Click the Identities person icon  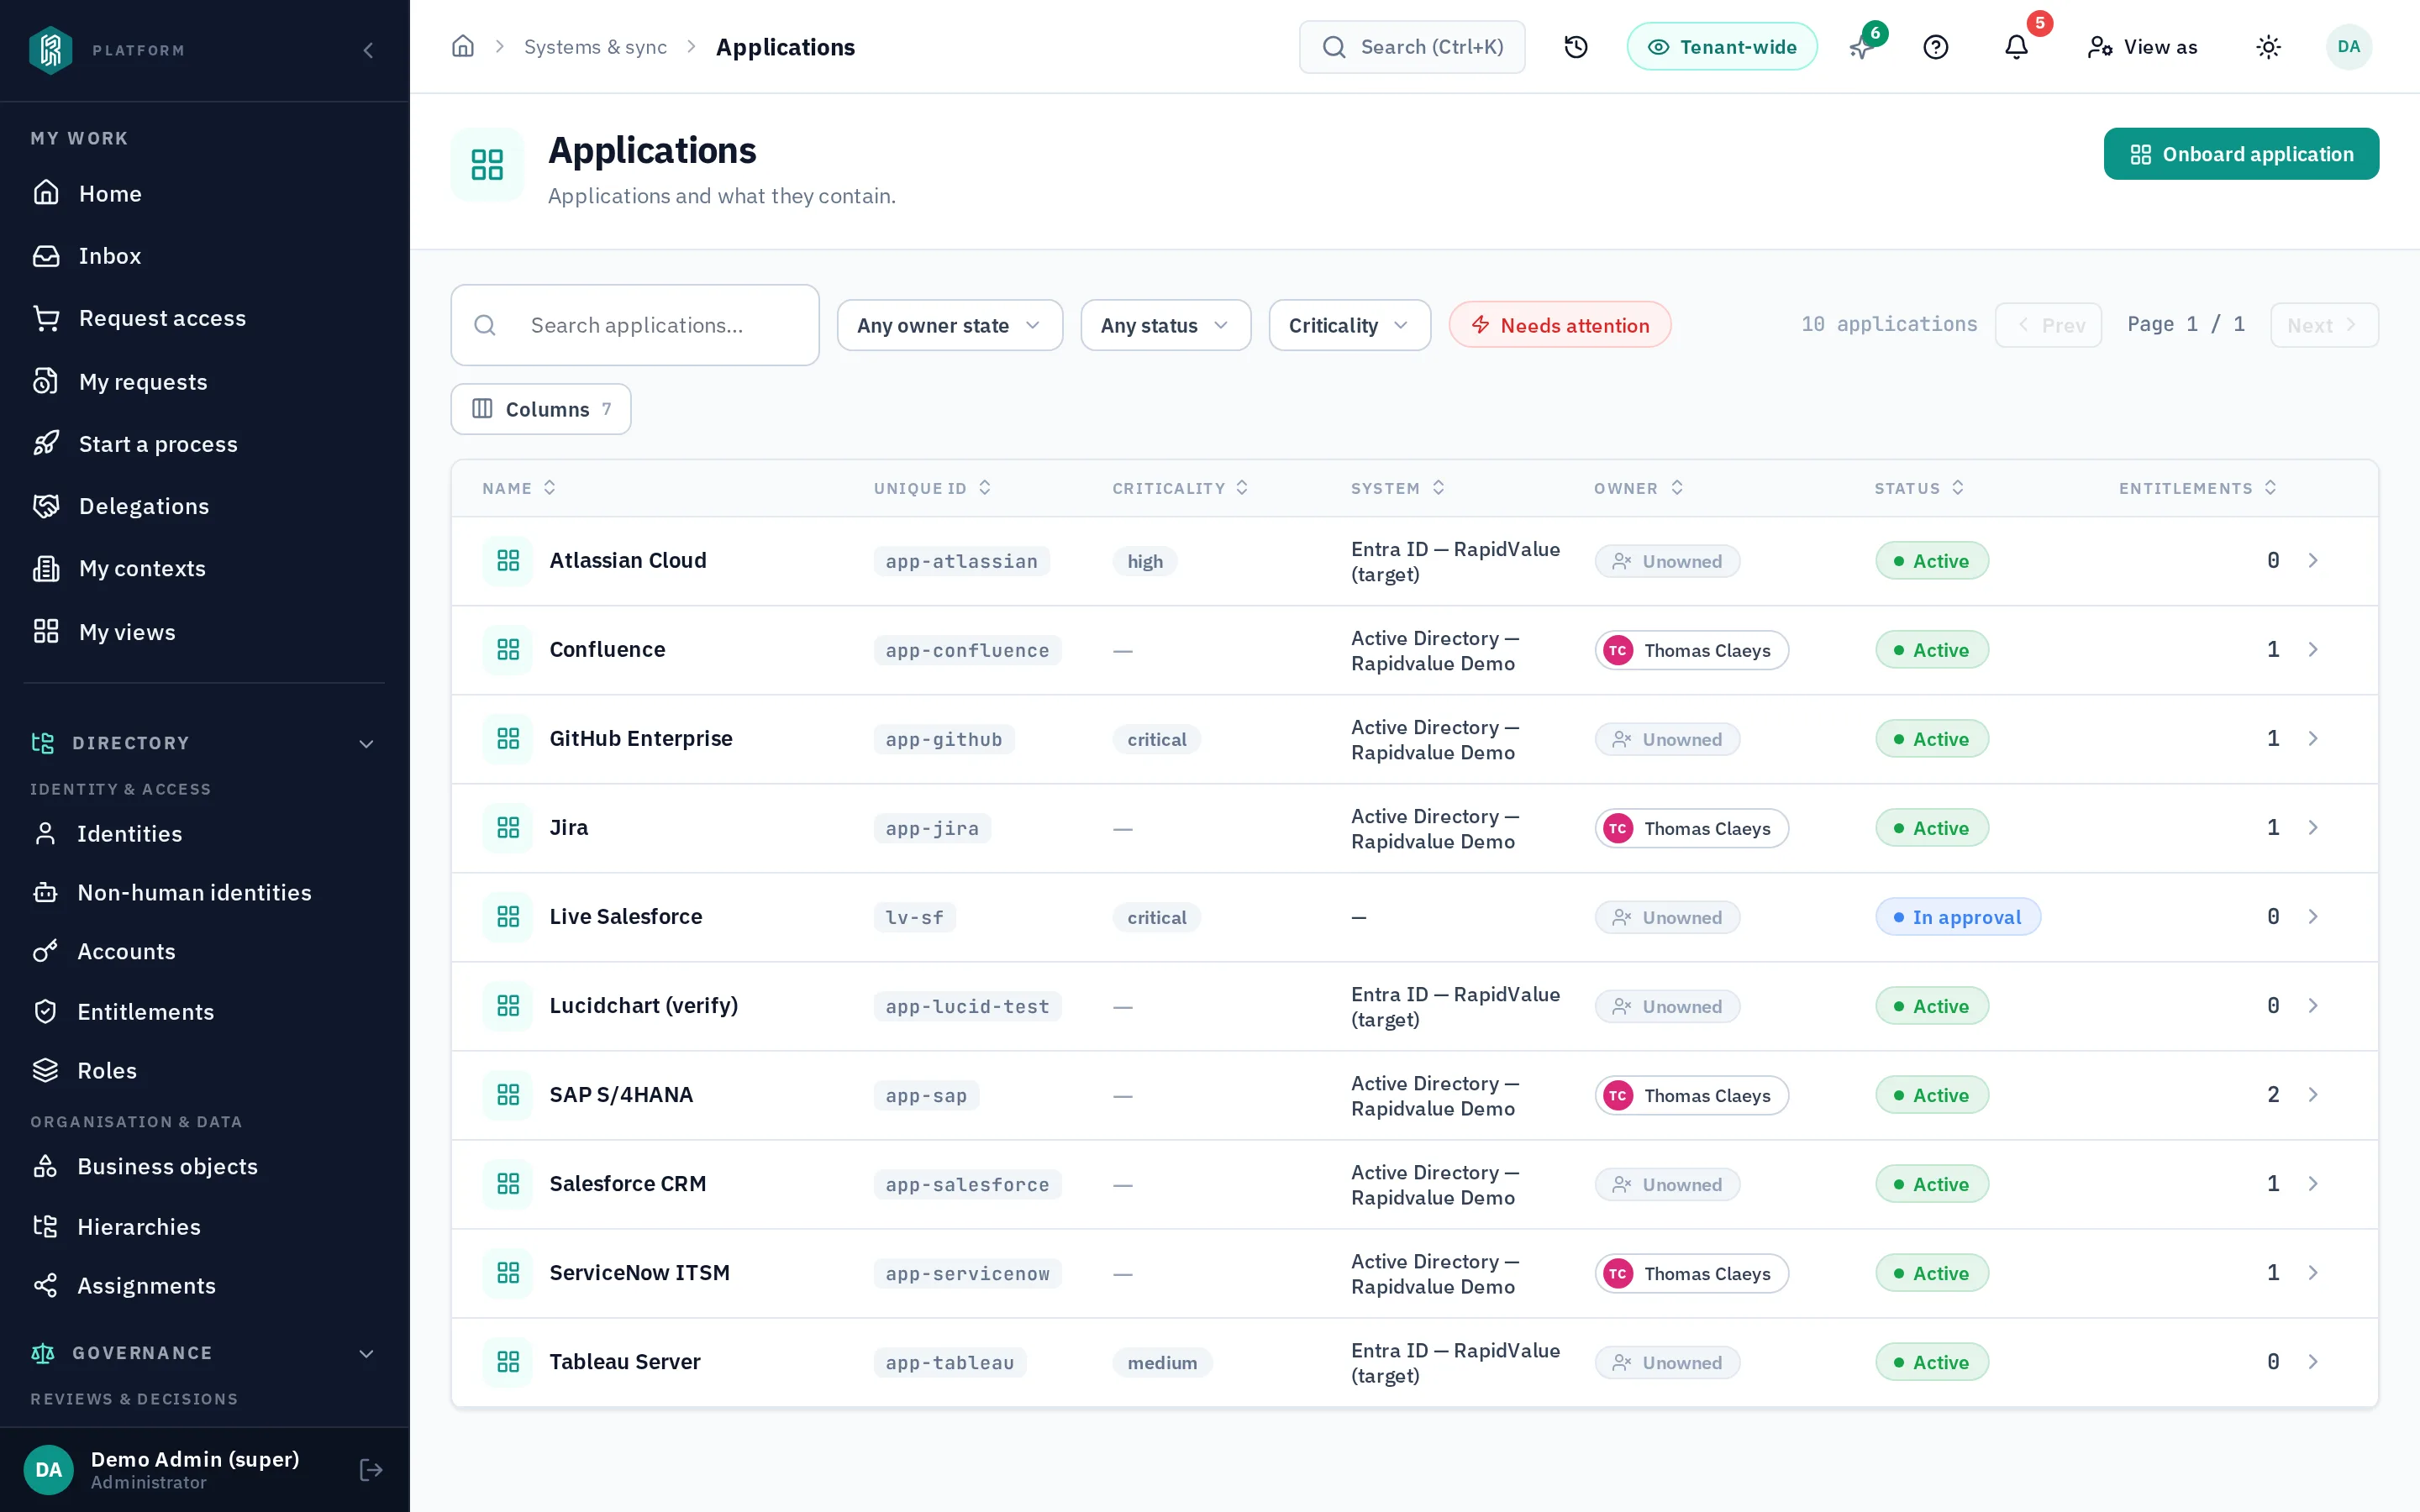point(45,833)
